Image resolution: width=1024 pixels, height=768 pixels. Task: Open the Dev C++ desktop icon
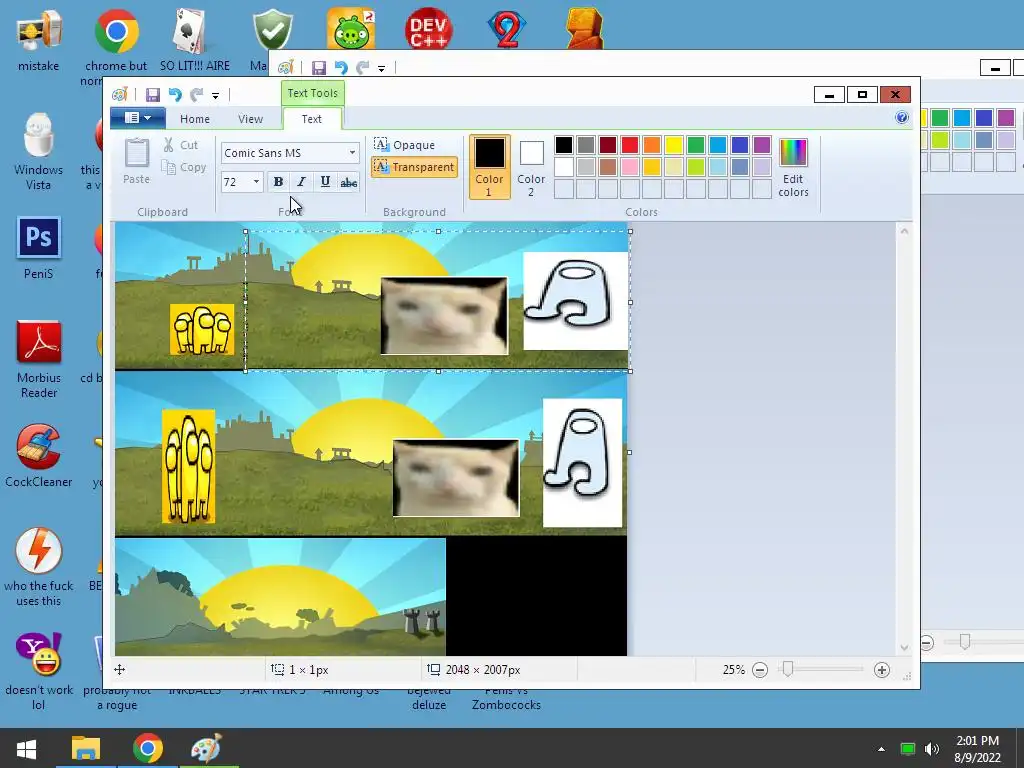point(428,28)
